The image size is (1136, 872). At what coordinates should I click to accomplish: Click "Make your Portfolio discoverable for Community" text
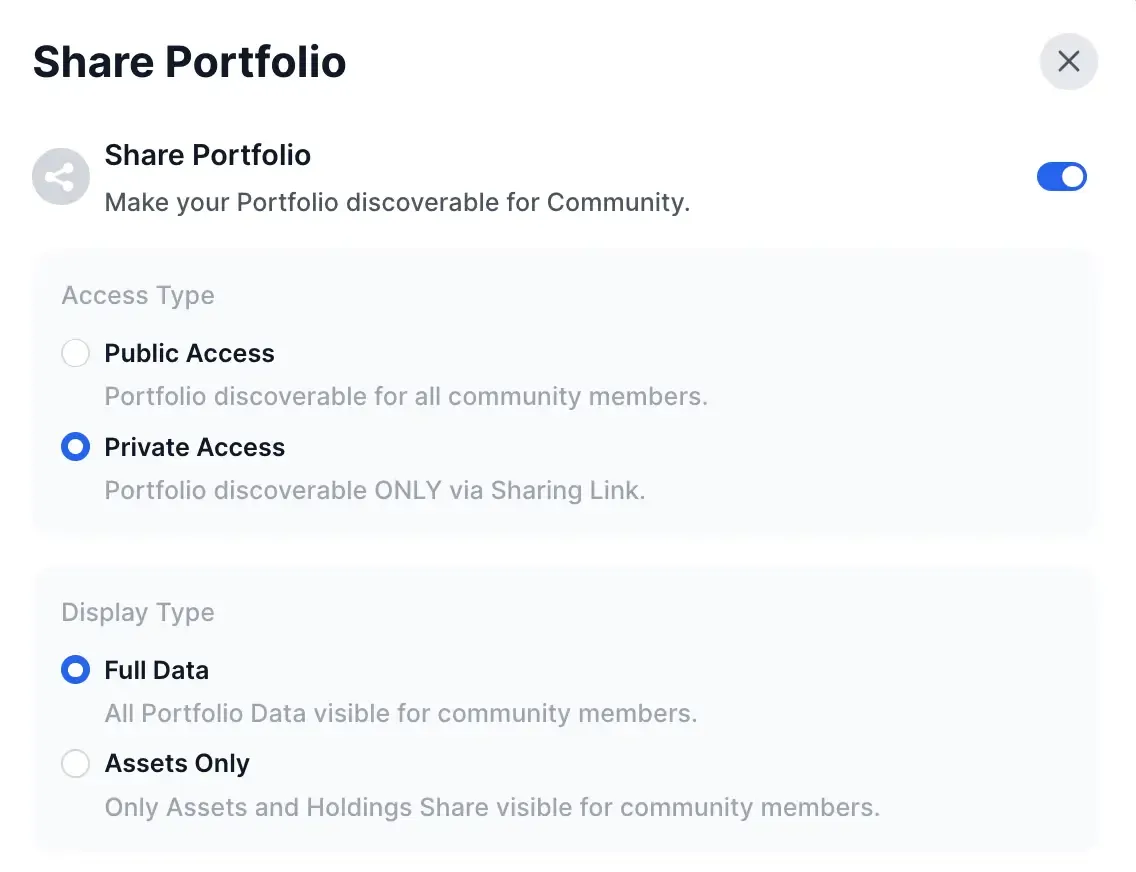pyautogui.click(x=397, y=203)
